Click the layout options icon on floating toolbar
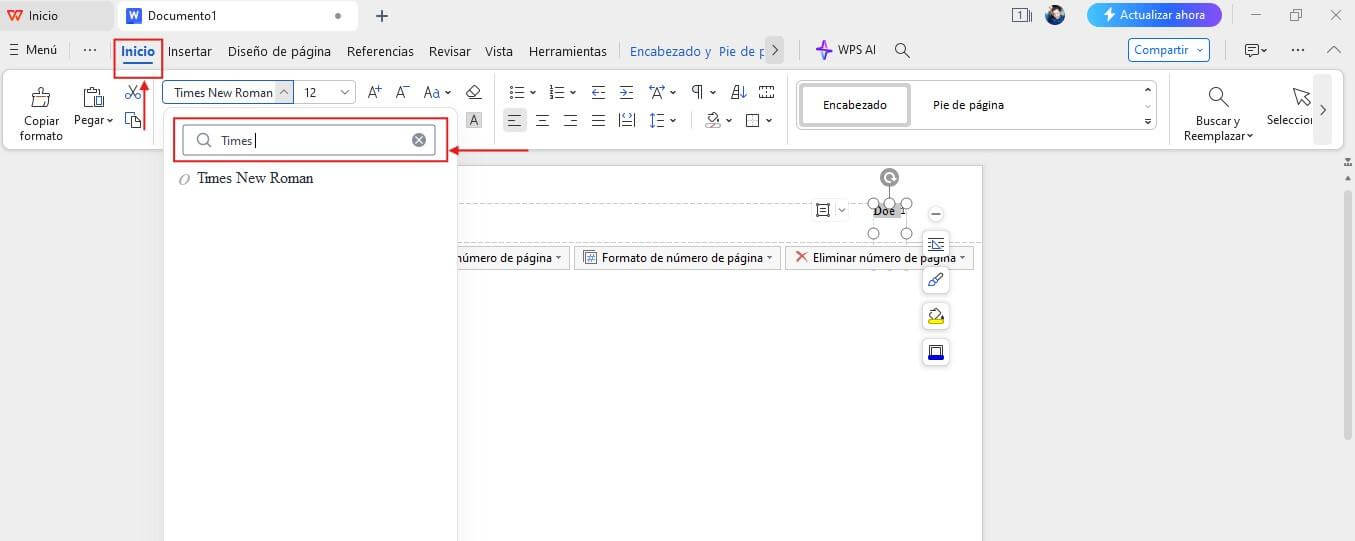 click(x=936, y=244)
